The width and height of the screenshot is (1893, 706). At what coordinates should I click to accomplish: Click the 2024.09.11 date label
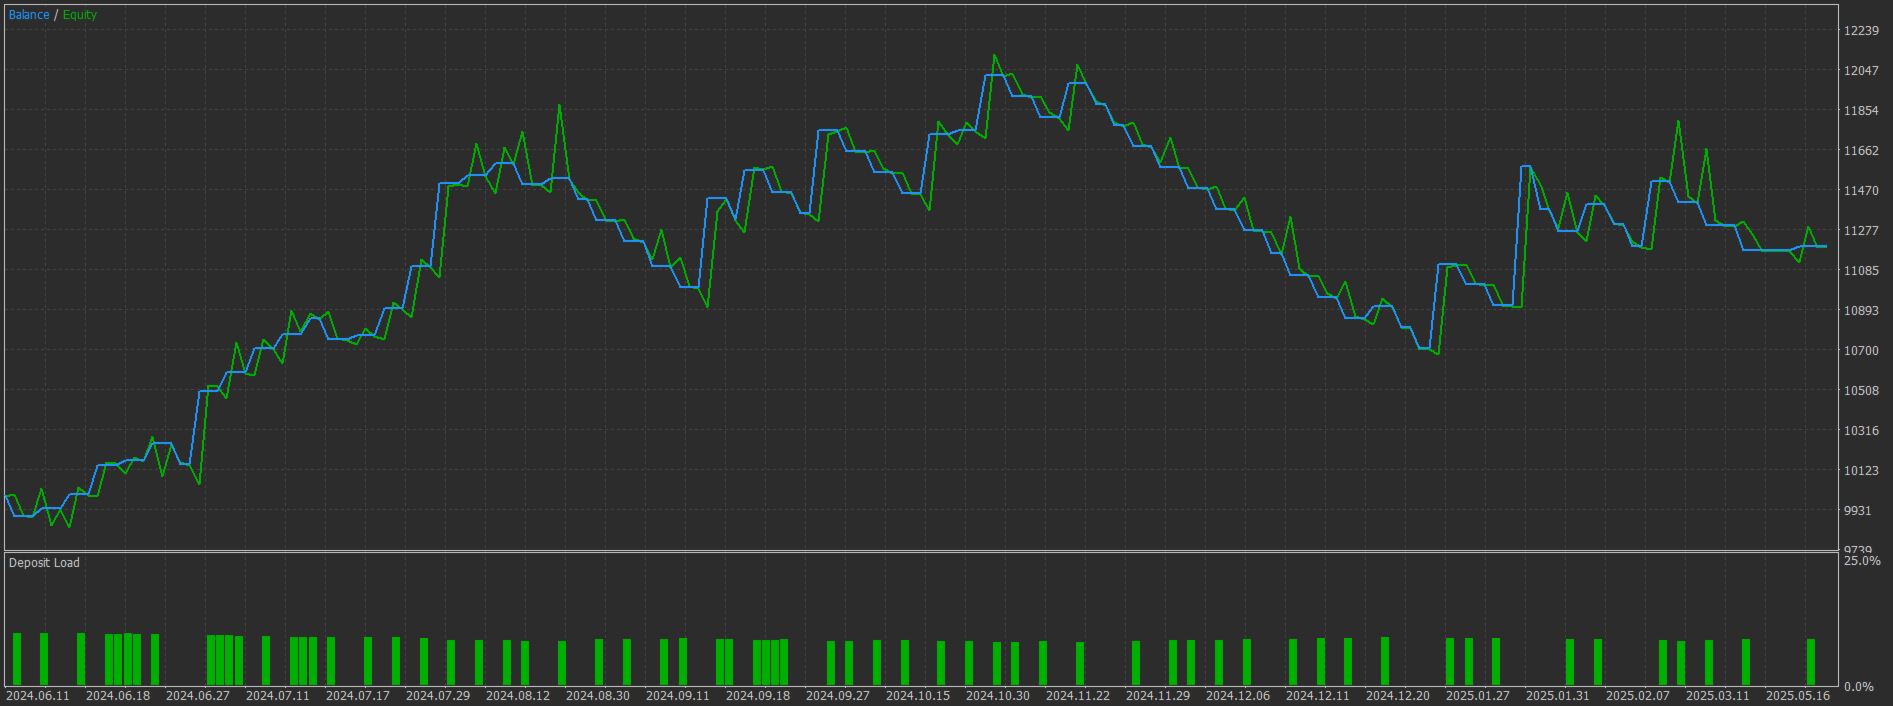[678, 696]
